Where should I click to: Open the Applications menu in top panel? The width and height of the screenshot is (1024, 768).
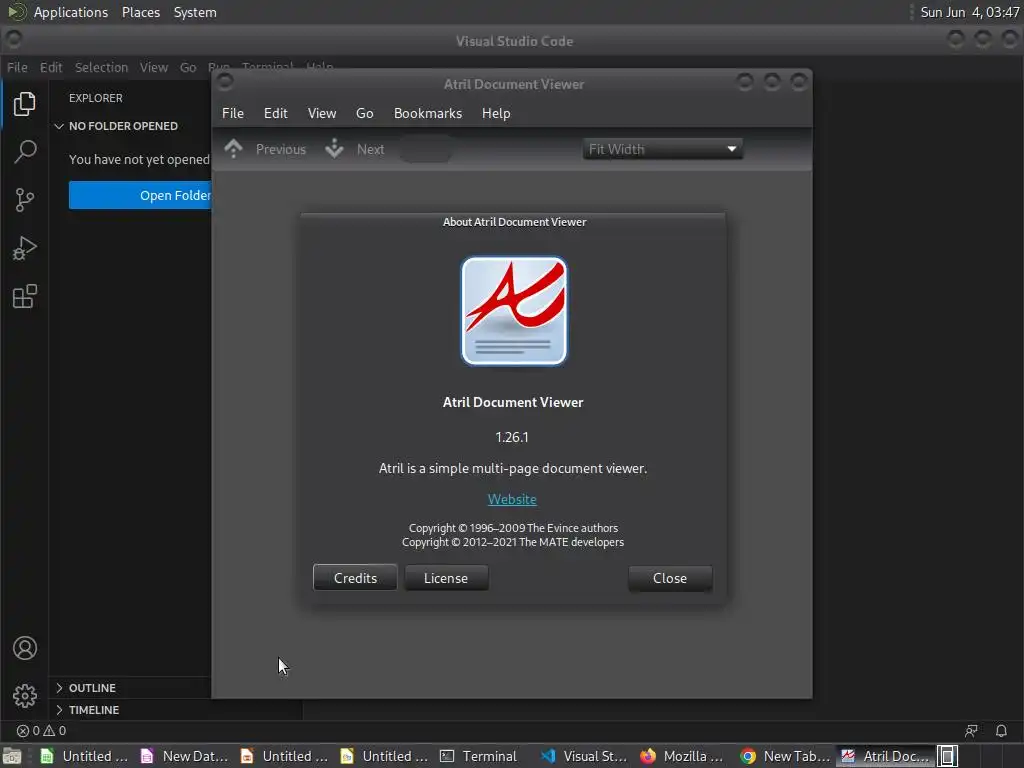point(71,12)
